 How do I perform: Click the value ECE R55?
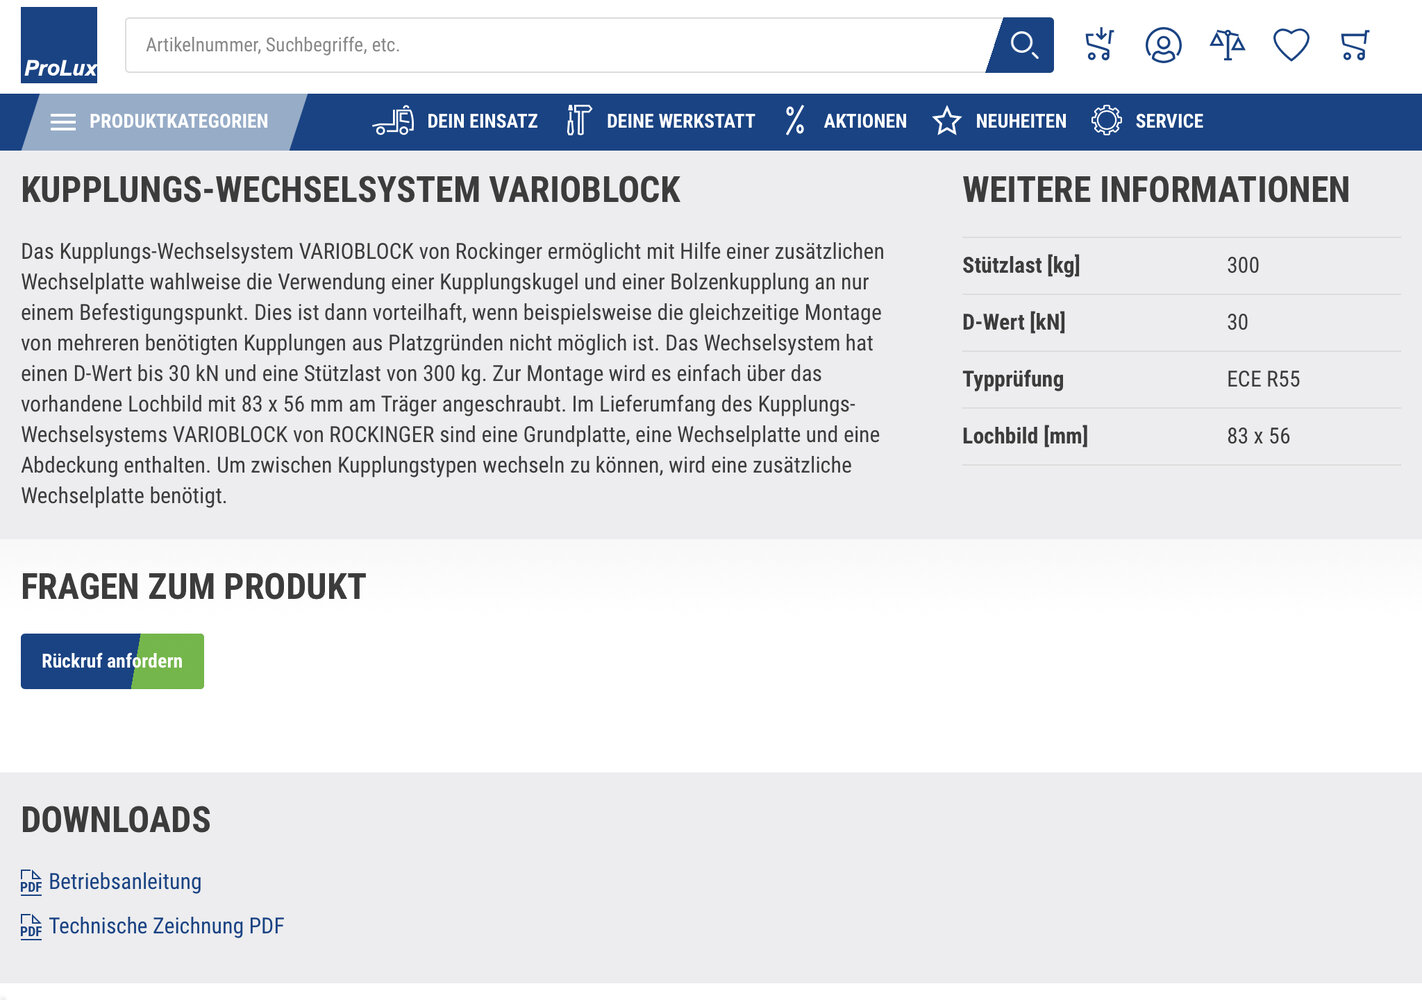tap(1264, 379)
